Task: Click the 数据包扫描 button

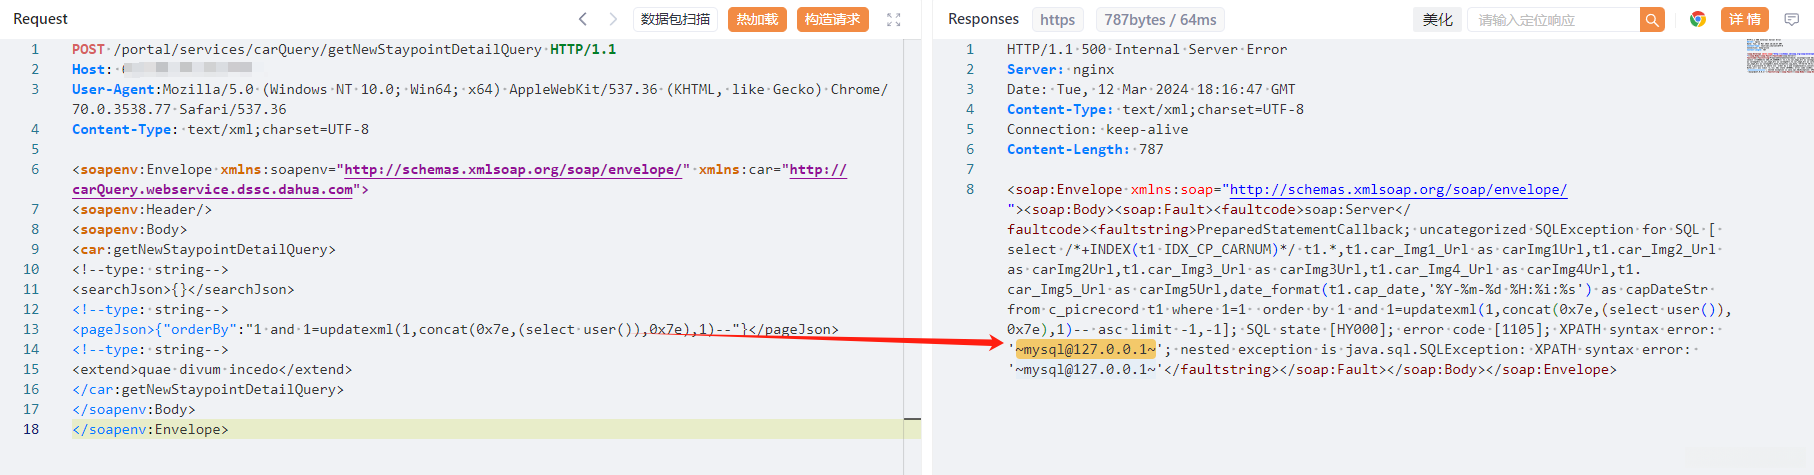Action: pyautogui.click(x=675, y=19)
